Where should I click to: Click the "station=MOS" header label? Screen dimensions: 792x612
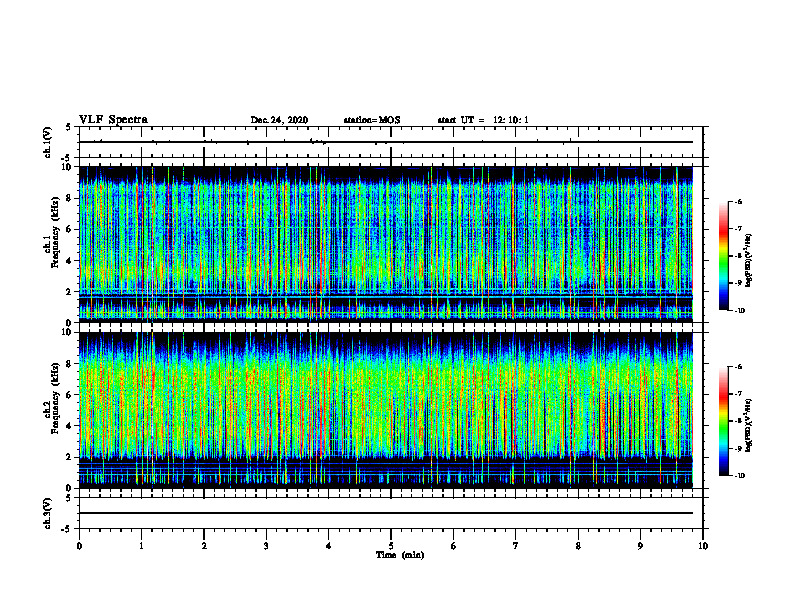[372, 120]
